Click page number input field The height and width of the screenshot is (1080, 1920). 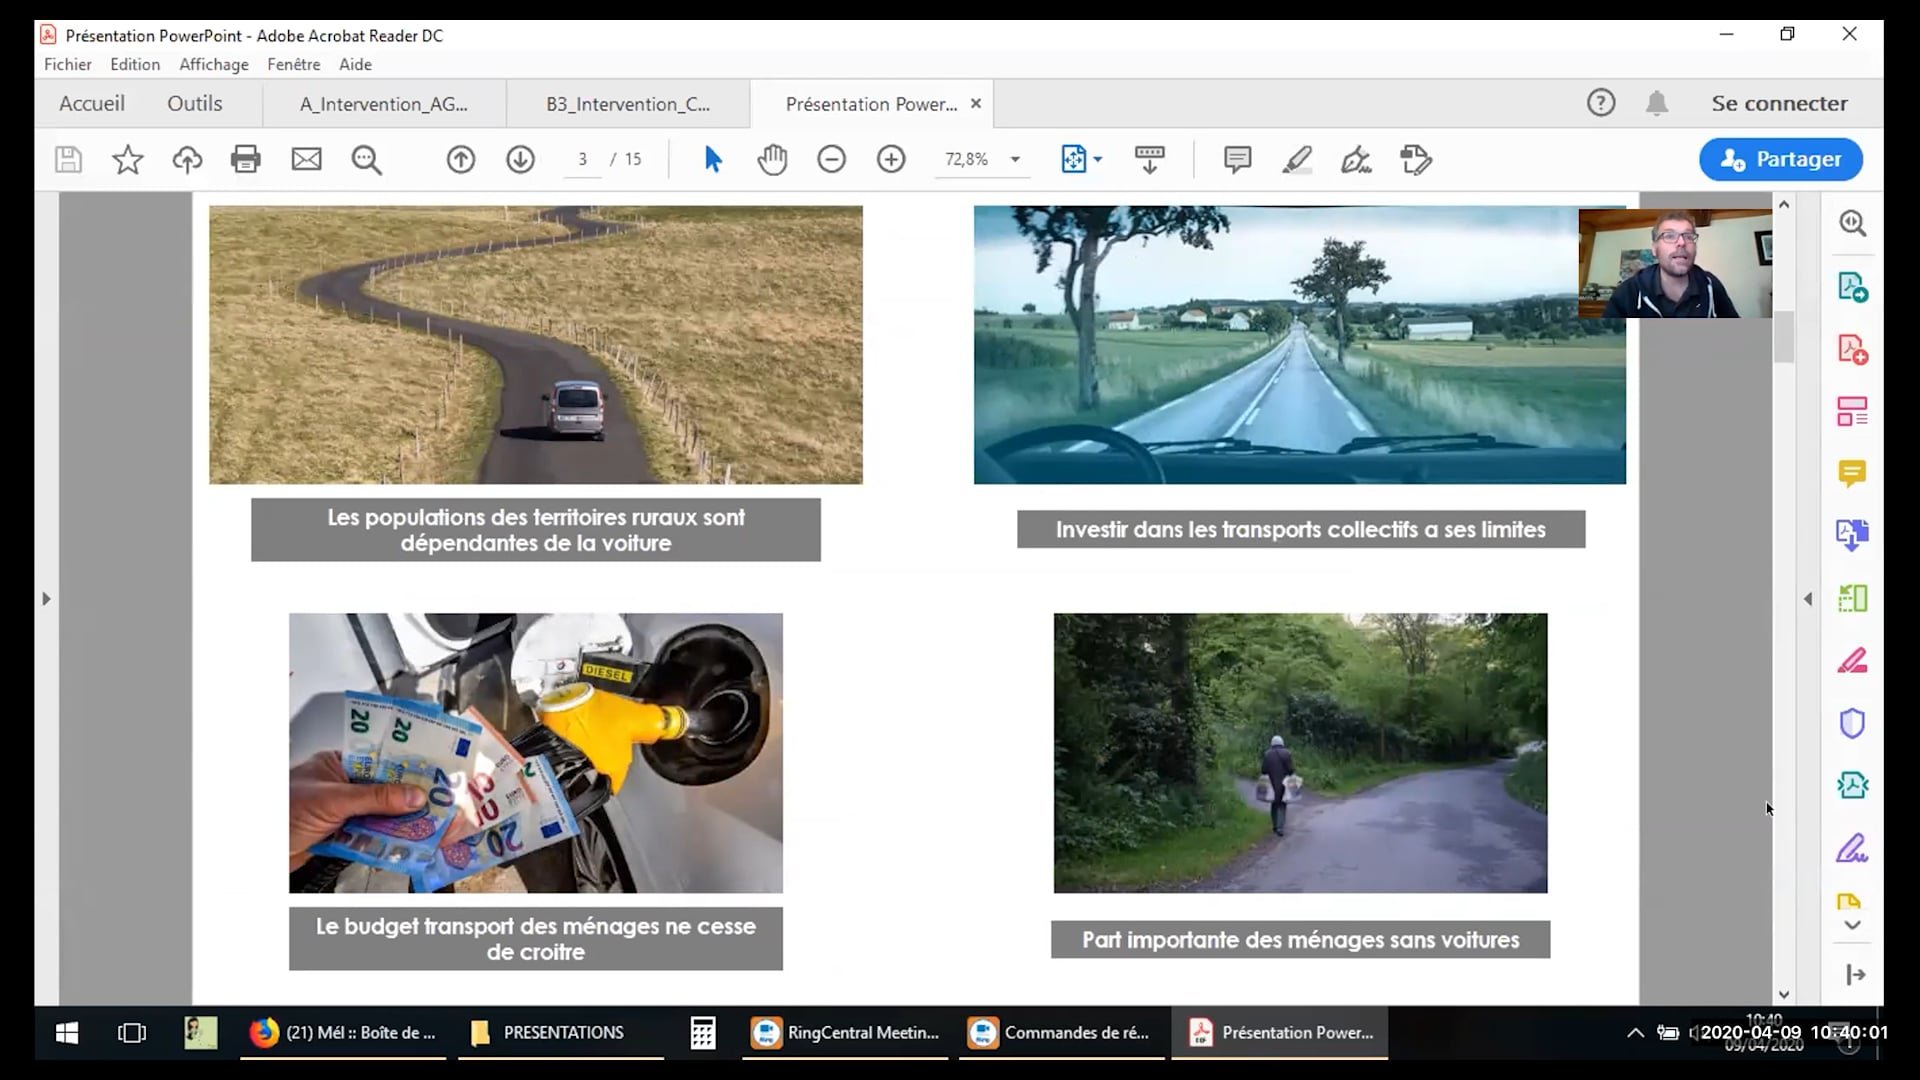[x=582, y=159]
